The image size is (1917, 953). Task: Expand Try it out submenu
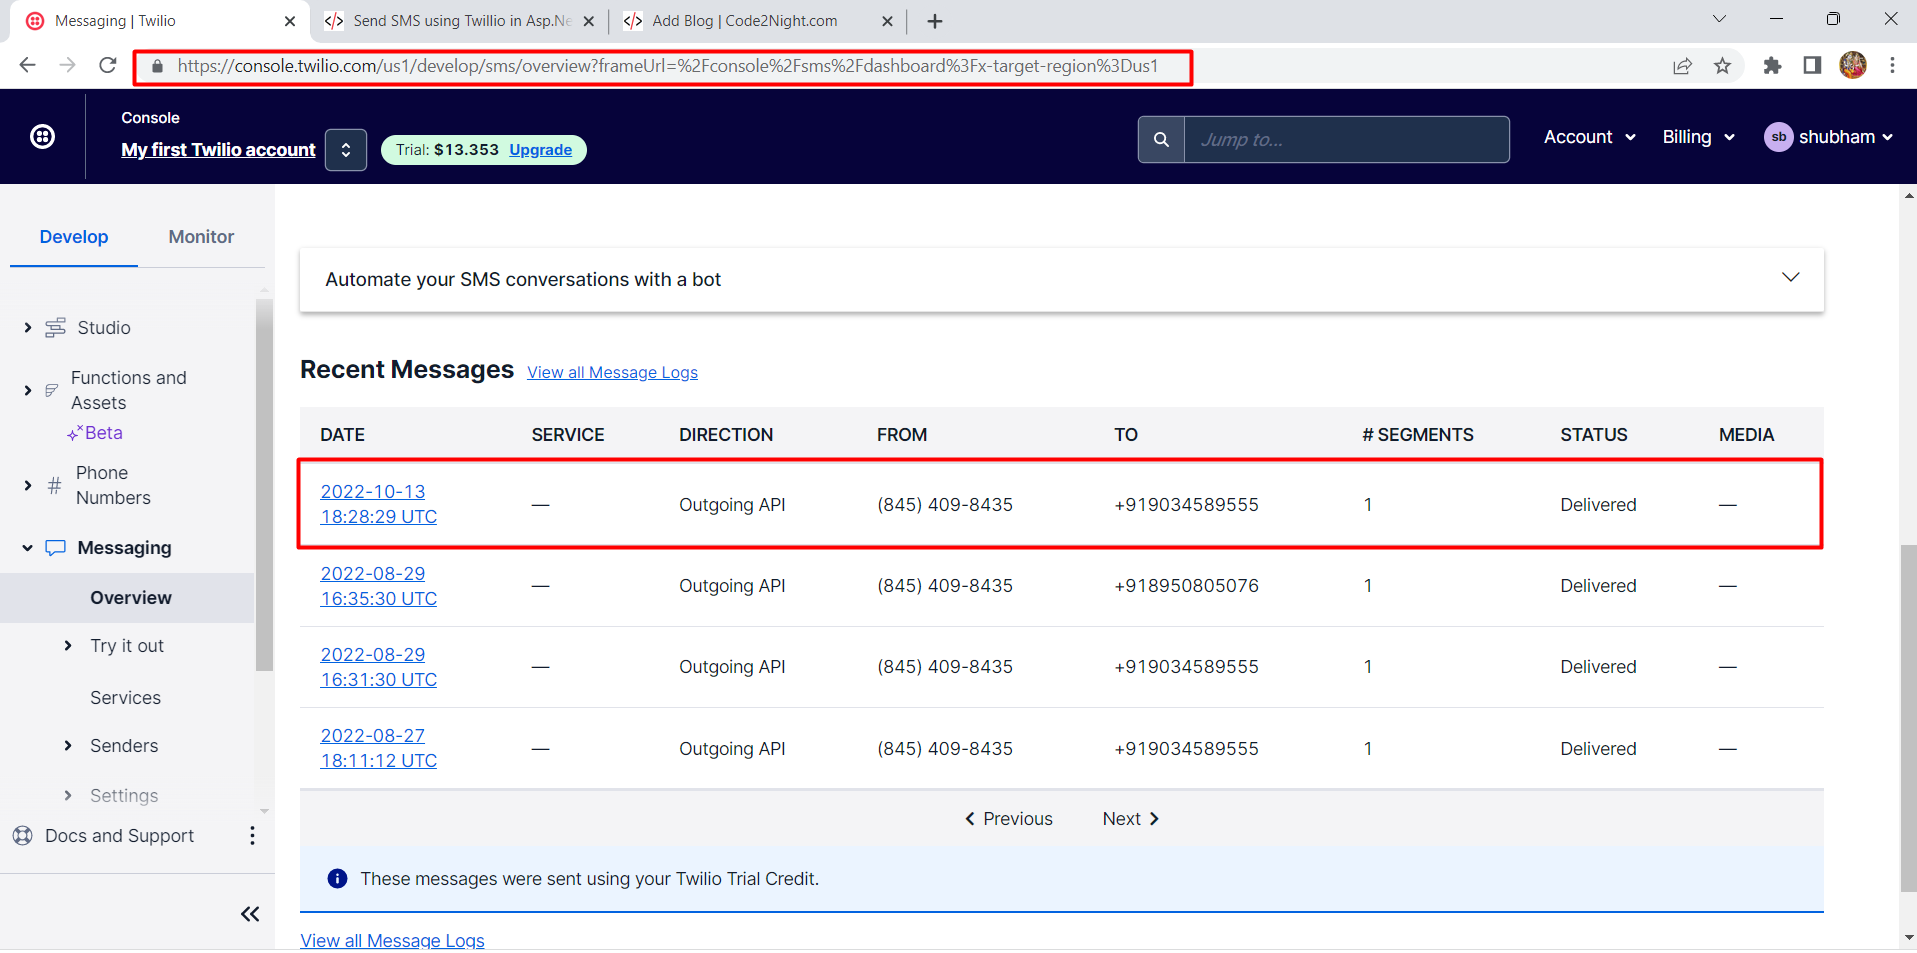click(67, 646)
